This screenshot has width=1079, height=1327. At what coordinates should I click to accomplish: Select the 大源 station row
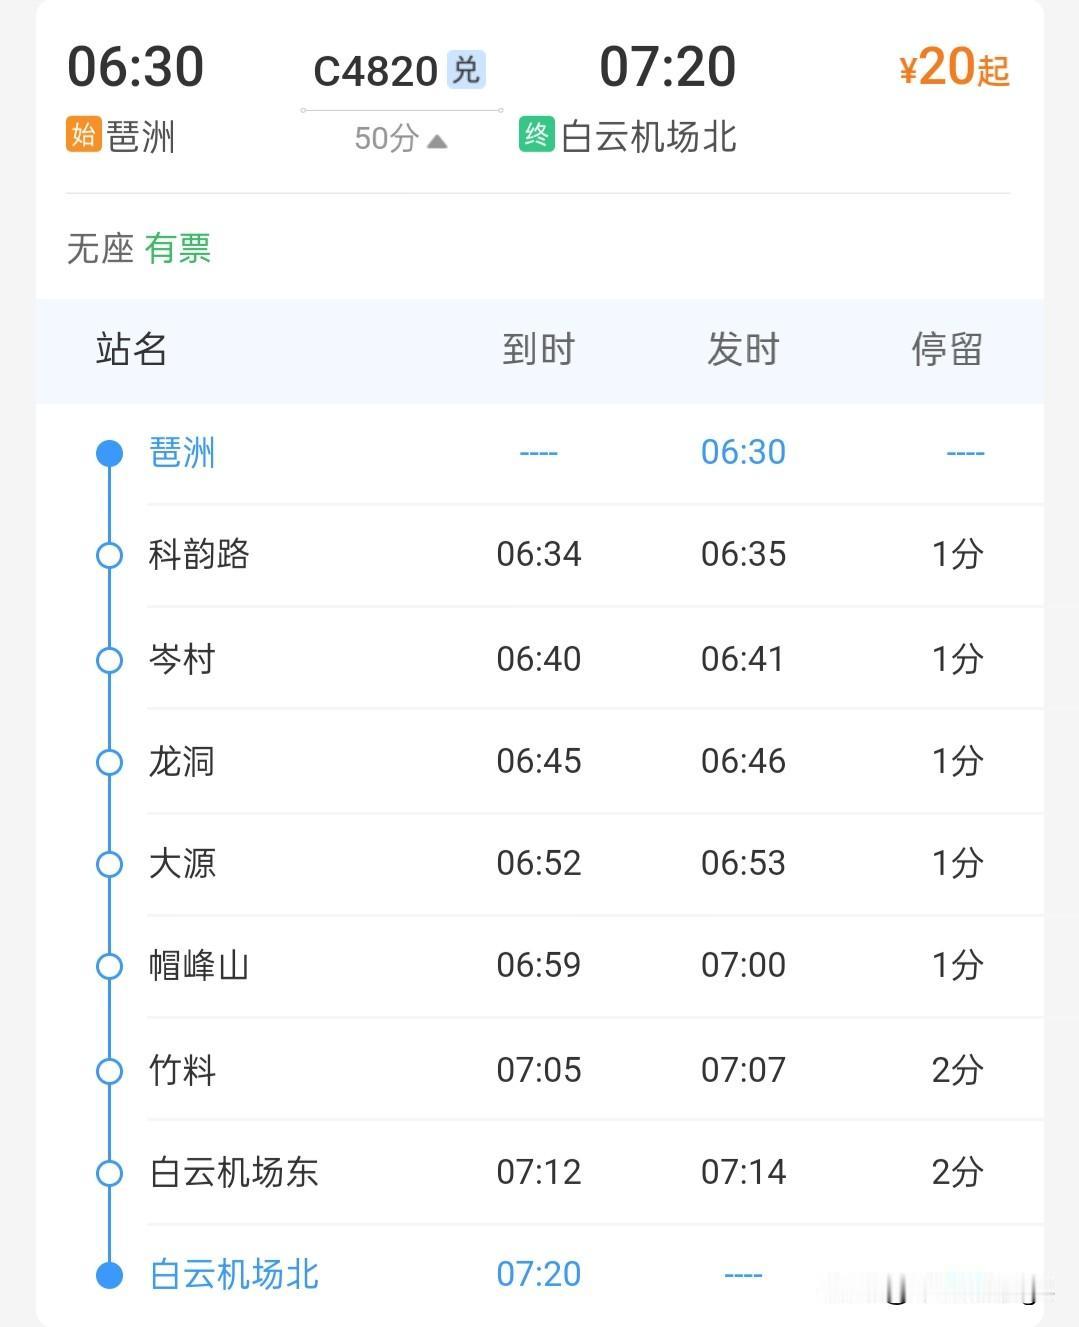[540, 864]
